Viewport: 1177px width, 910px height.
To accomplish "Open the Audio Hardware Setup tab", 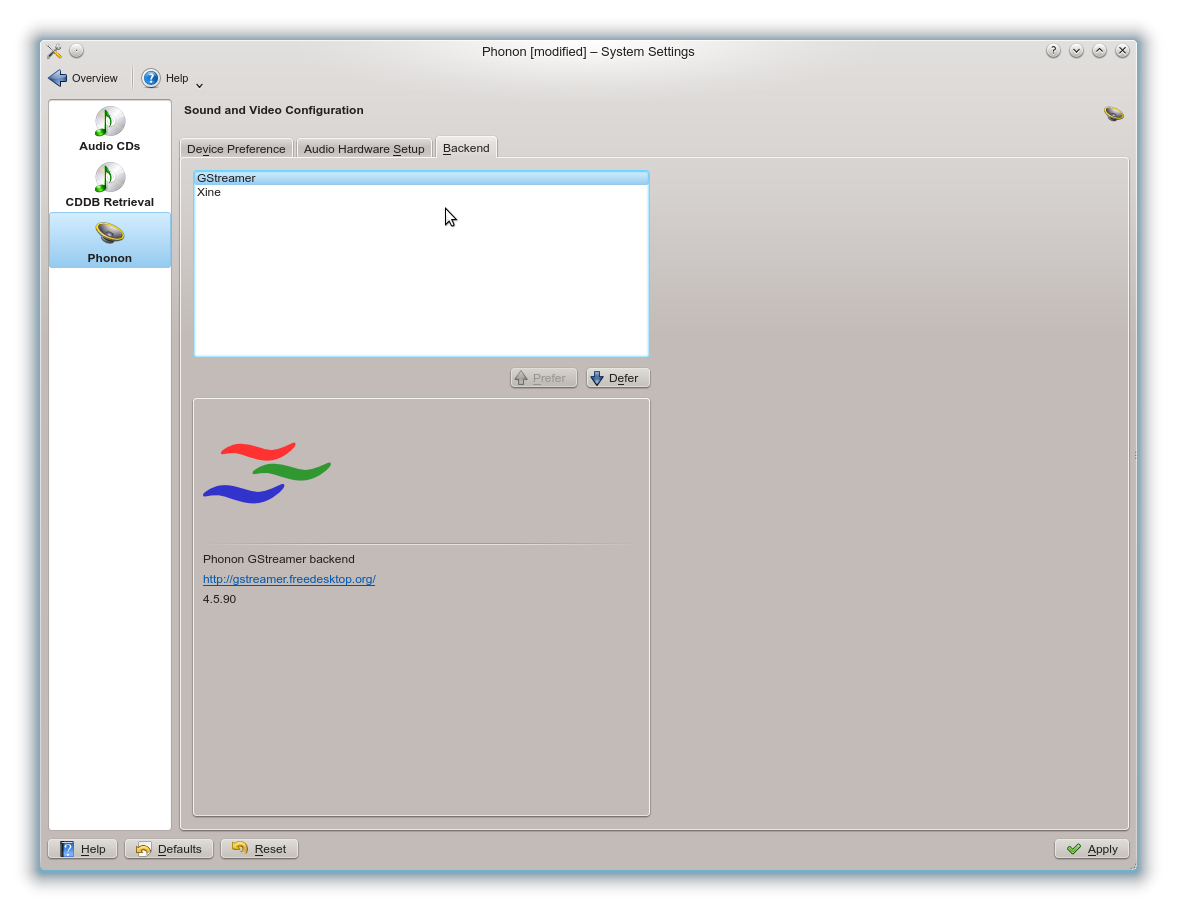I will point(364,148).
